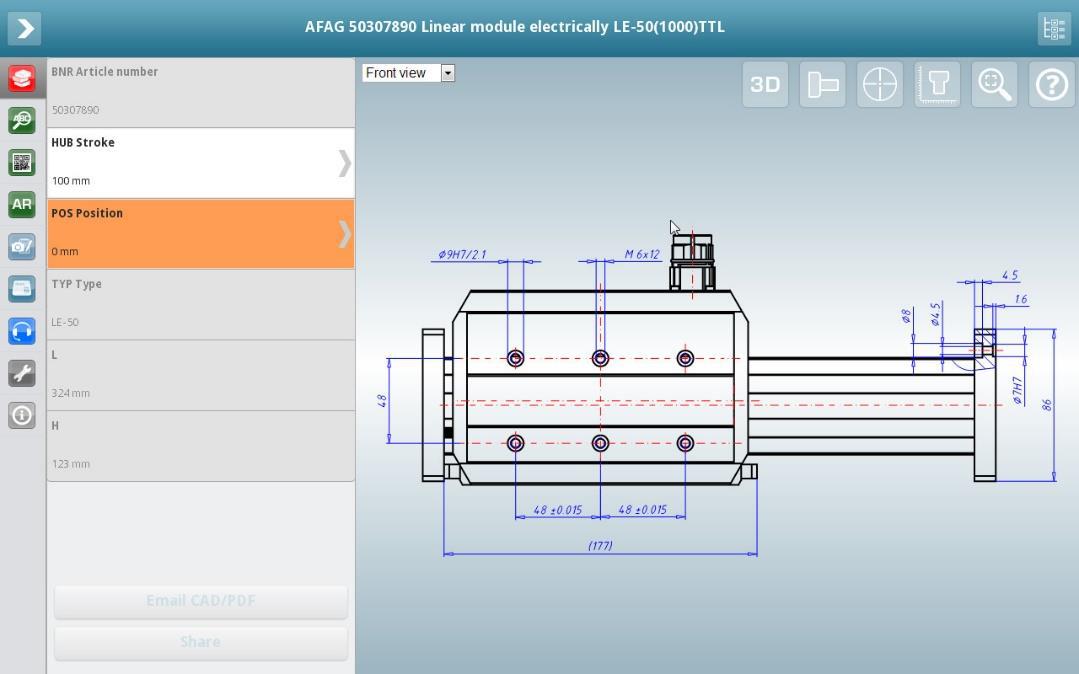This screenshot has height=674, width=1079.
Task: Open the AR augmented reality icon
Action: (x=22, y=204)
